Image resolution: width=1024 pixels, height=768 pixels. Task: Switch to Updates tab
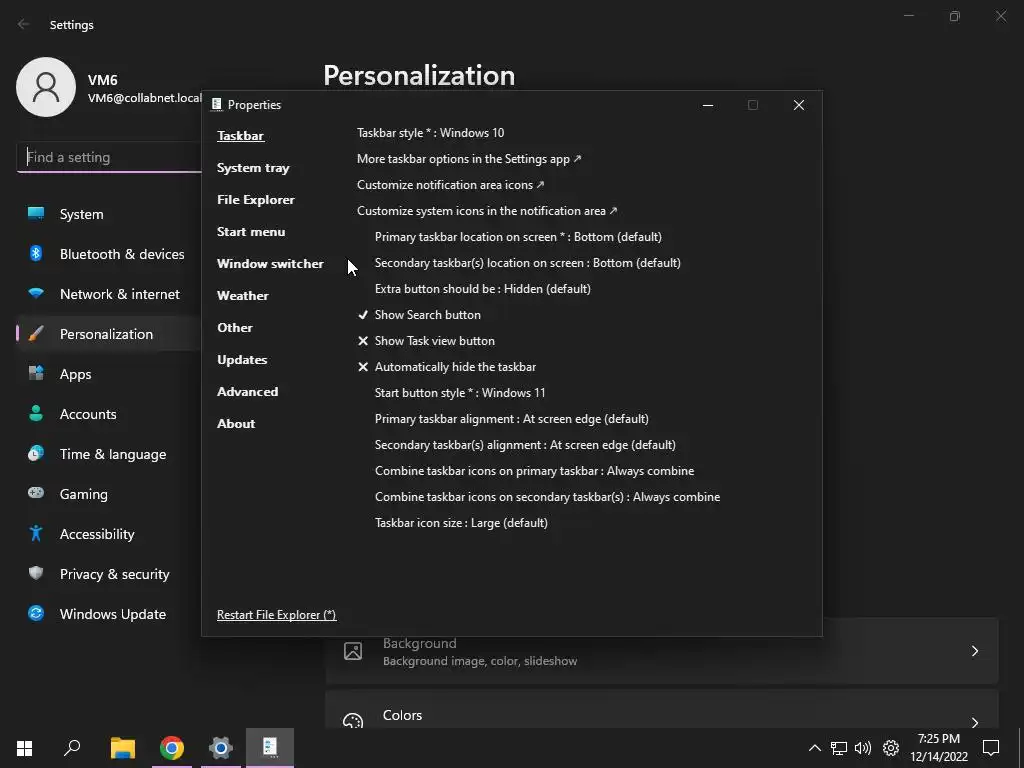tap(242, 360)
